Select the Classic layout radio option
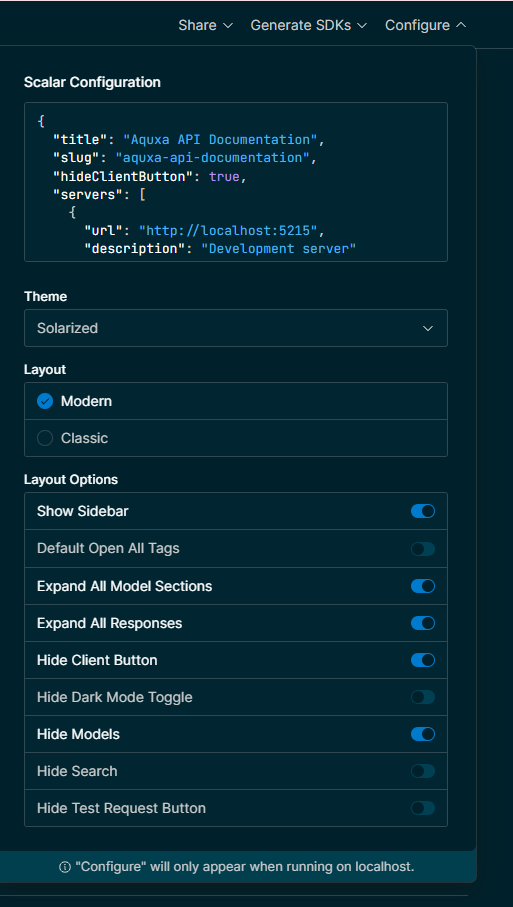This screenshot has height=907, width=513. click(235, 438)
